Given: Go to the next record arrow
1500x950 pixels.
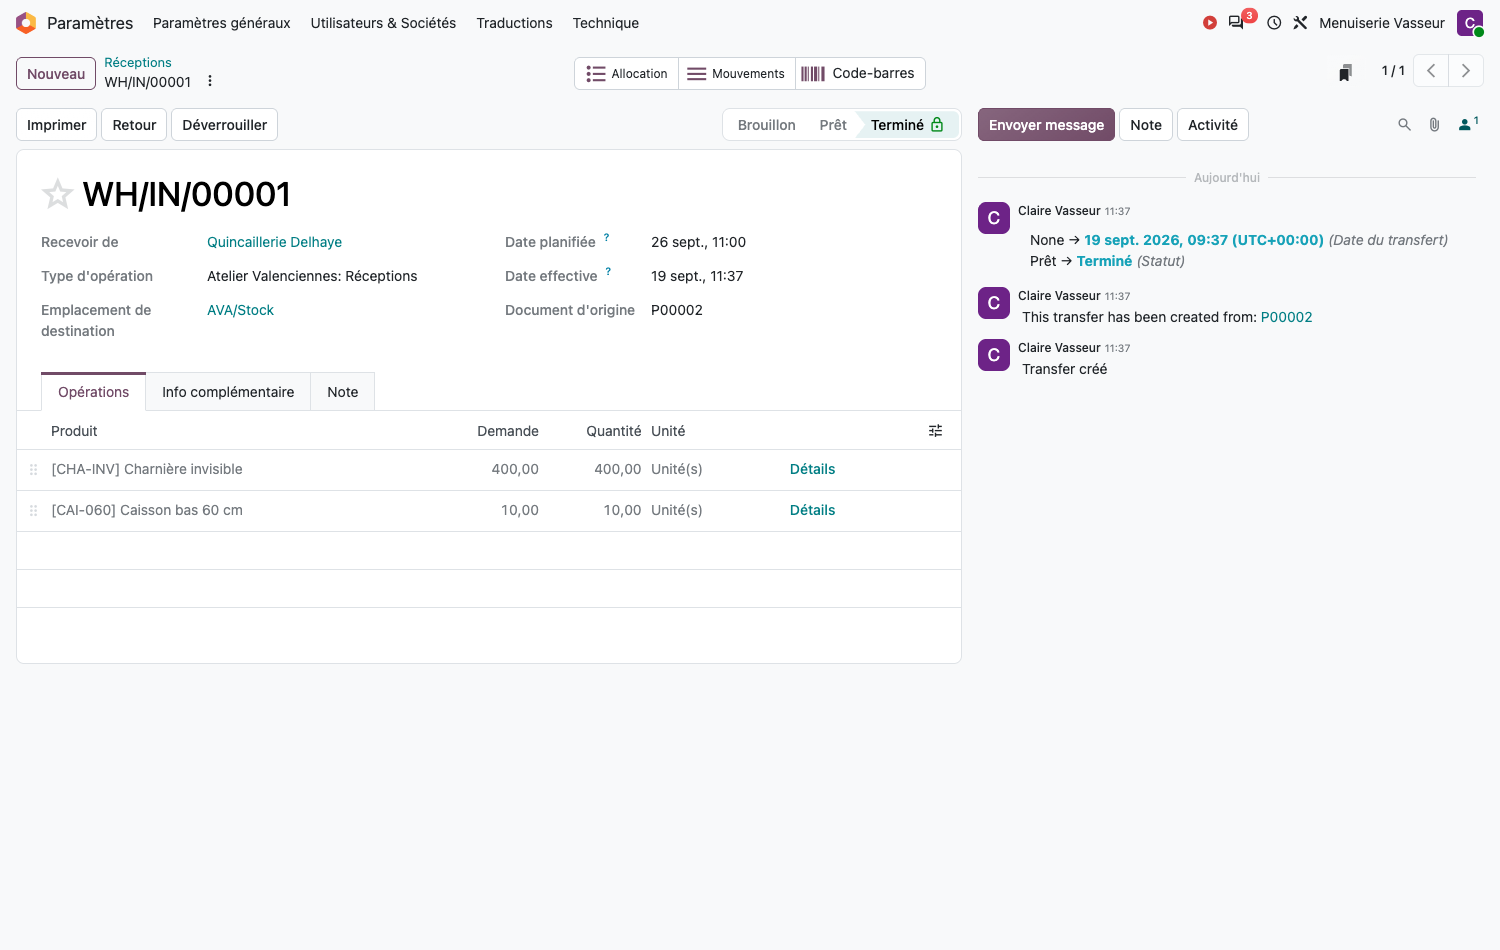Looking at the screenshot, I should (1466, 71).
